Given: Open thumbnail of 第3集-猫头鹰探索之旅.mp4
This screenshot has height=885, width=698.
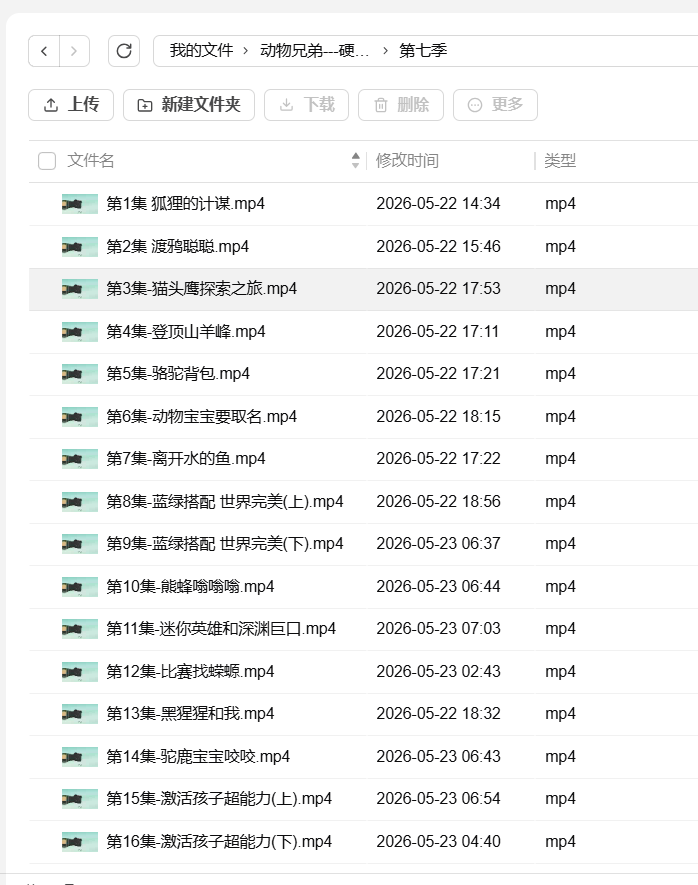Looking at the screenshot, I should tap(80, 289).
